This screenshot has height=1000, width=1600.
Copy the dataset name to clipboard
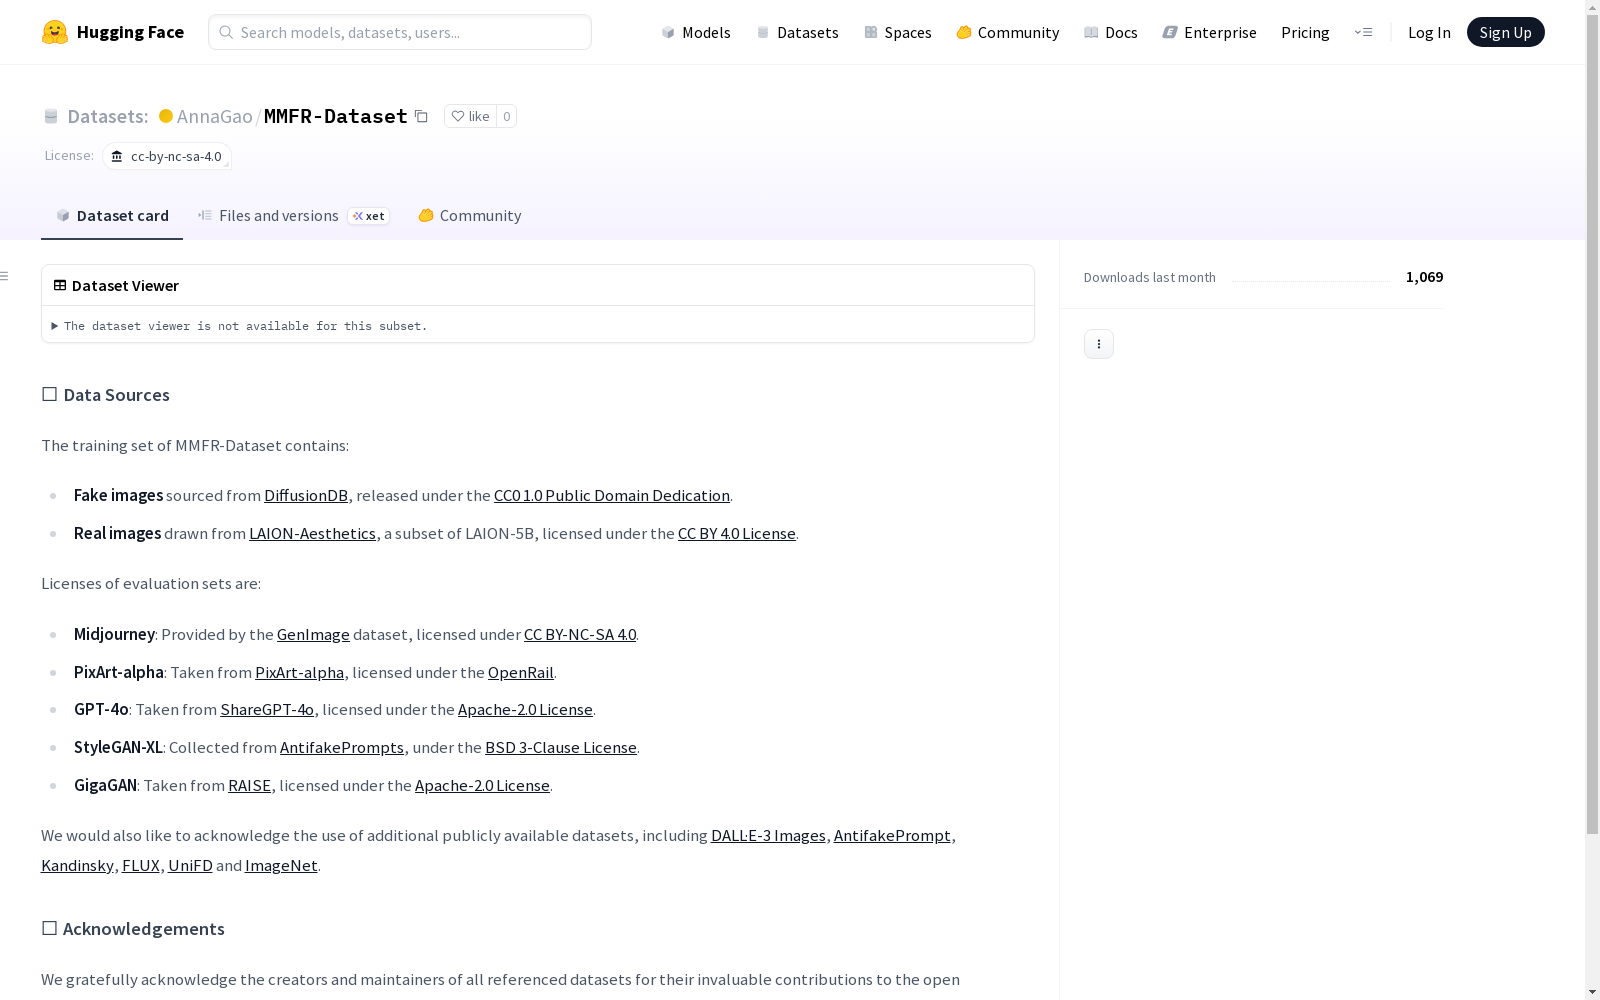(422, 117)
